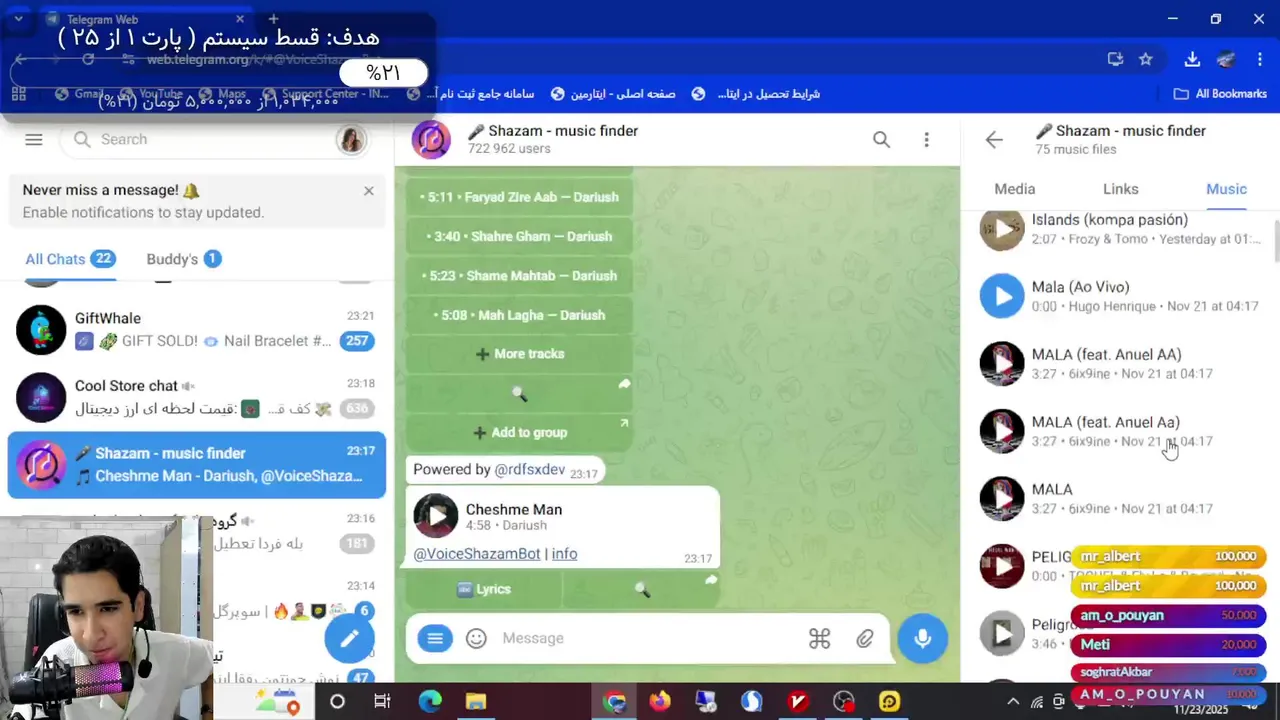
Task: Select the Faryad Zire Aab track button
Action: click(519, 197)
